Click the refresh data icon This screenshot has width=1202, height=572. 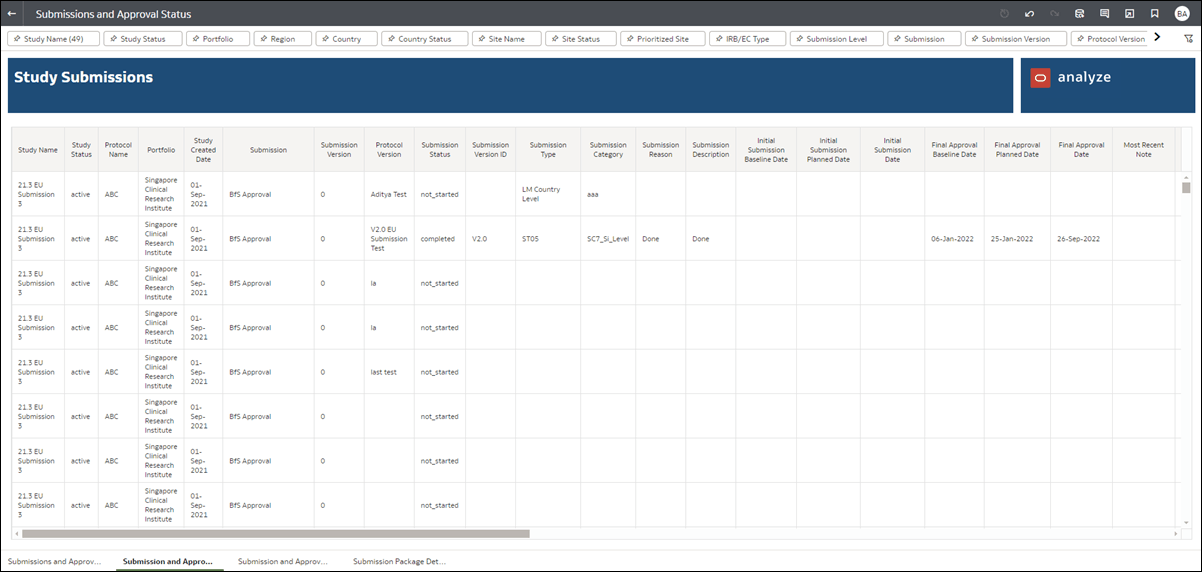[1079, 14]
